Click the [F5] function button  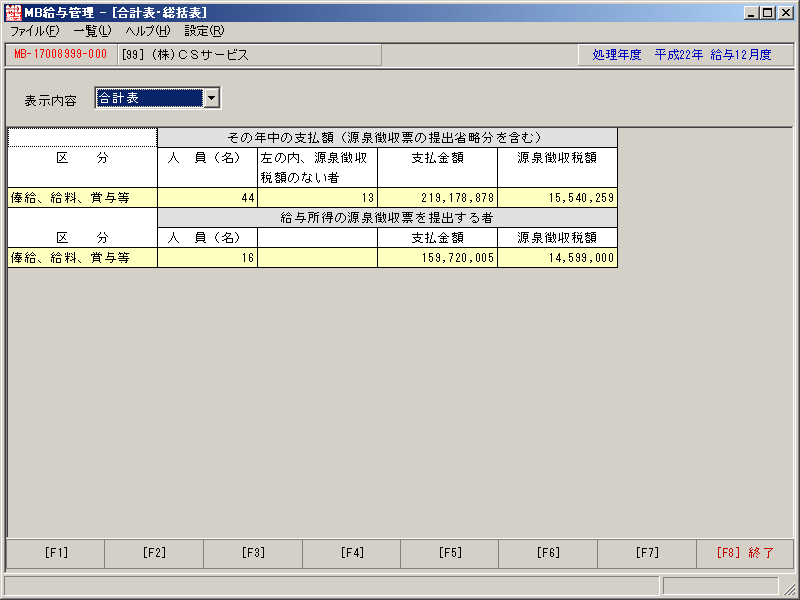pyautogui.click(x=450, y=553)
